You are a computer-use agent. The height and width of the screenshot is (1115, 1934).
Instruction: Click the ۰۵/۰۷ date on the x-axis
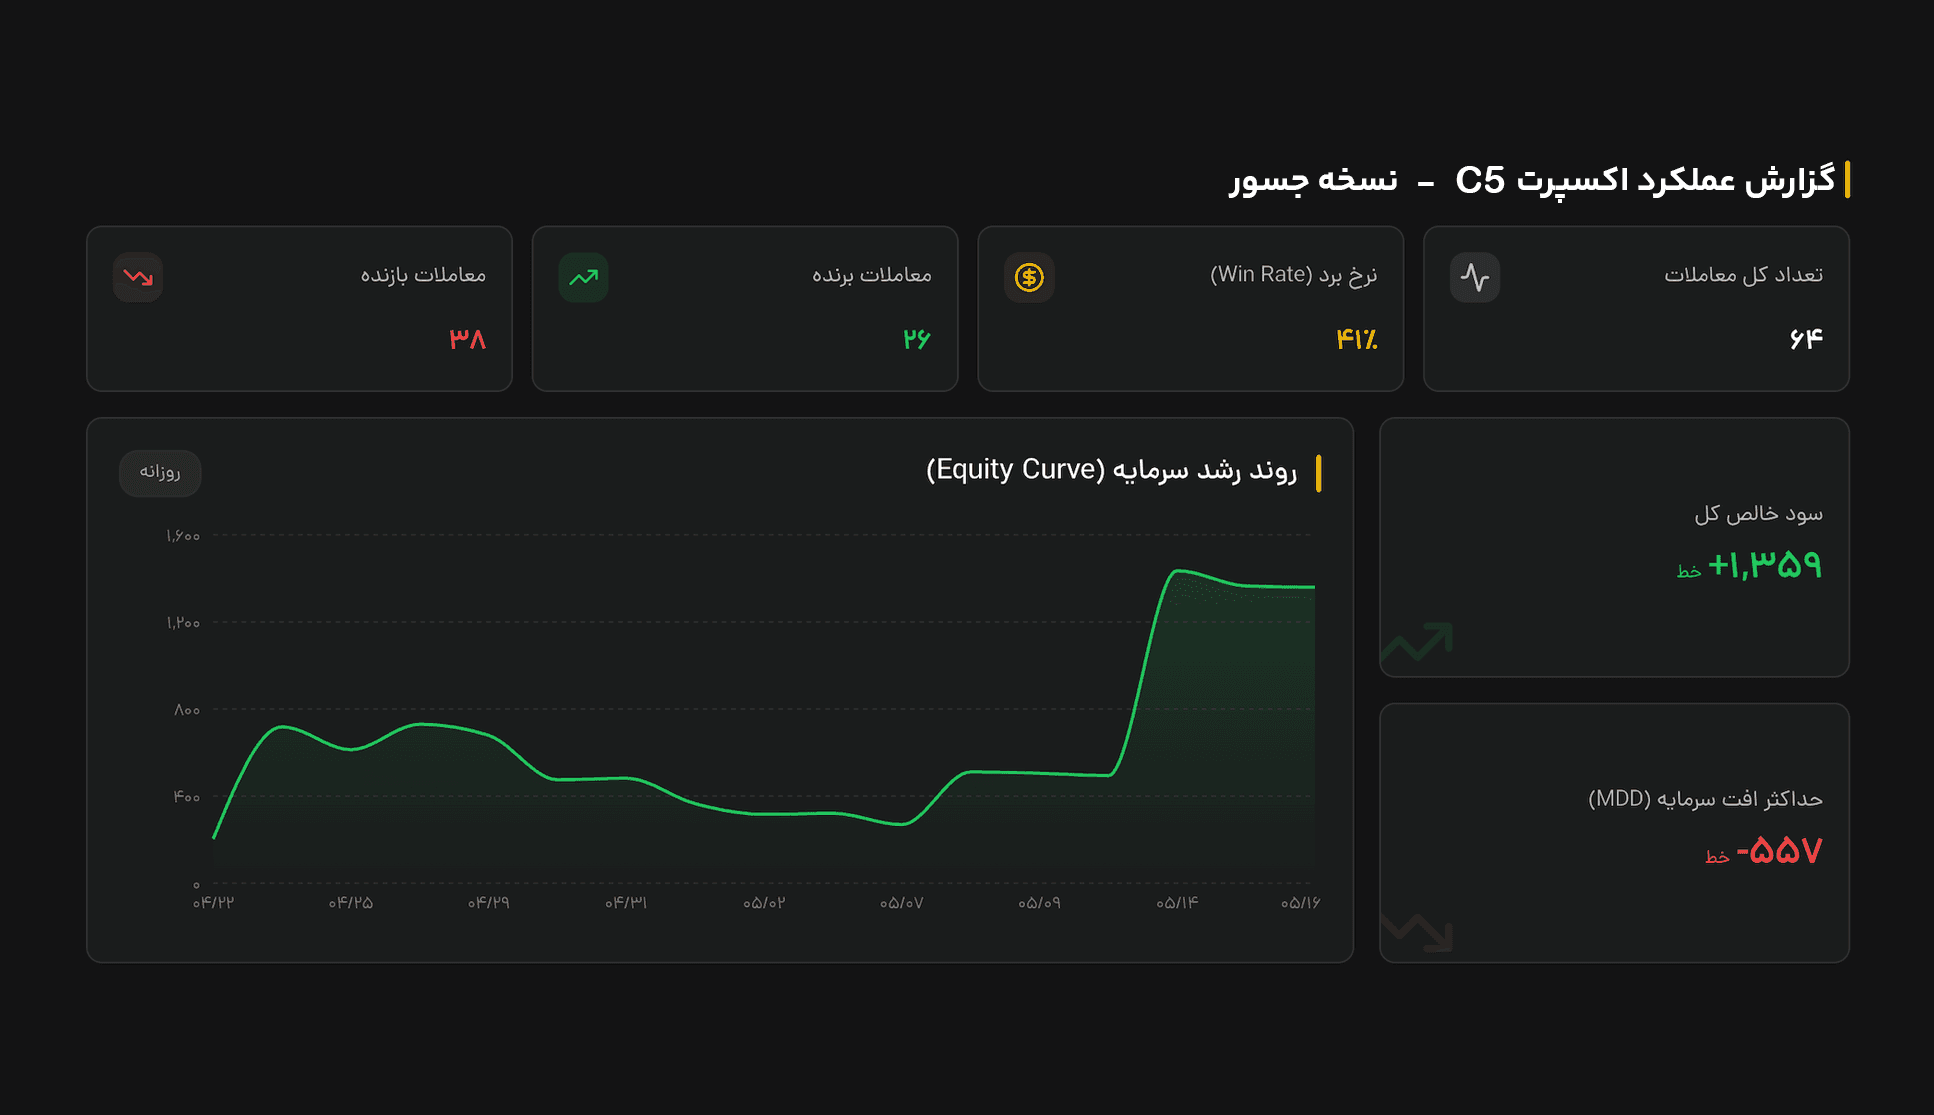pos(901,903)
